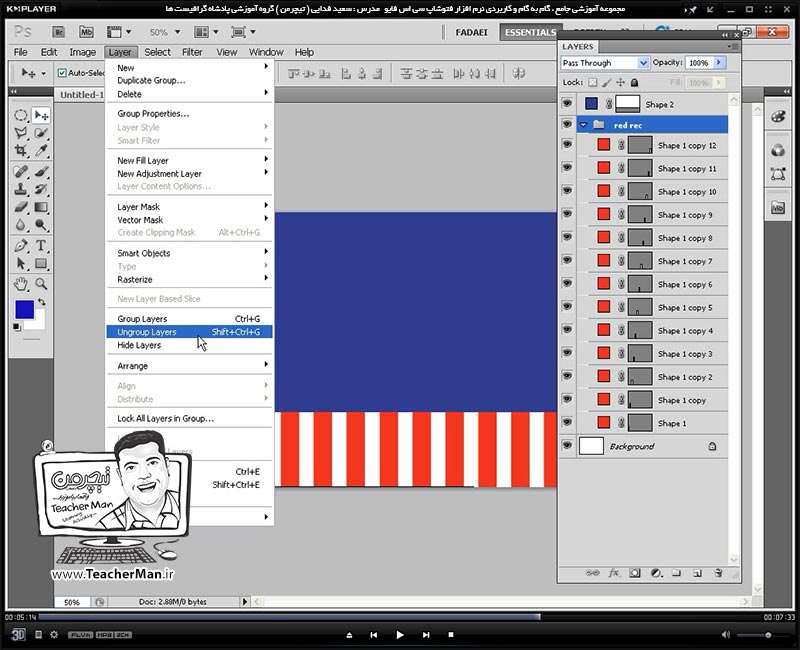Image resolution: width=800 pixels, height=650 pixels.
Task: Hide Shape 1 copy 12 layer
Action: pos(567,145)
